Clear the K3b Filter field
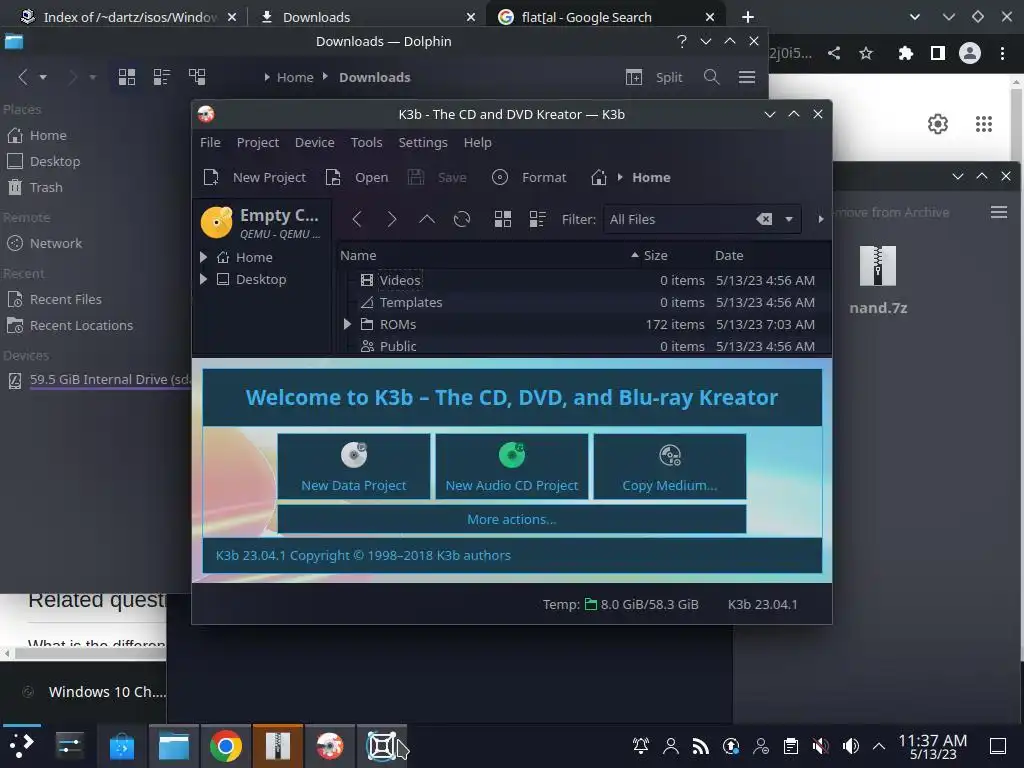Screen dimensions: 1024x768 pos(763,219)
